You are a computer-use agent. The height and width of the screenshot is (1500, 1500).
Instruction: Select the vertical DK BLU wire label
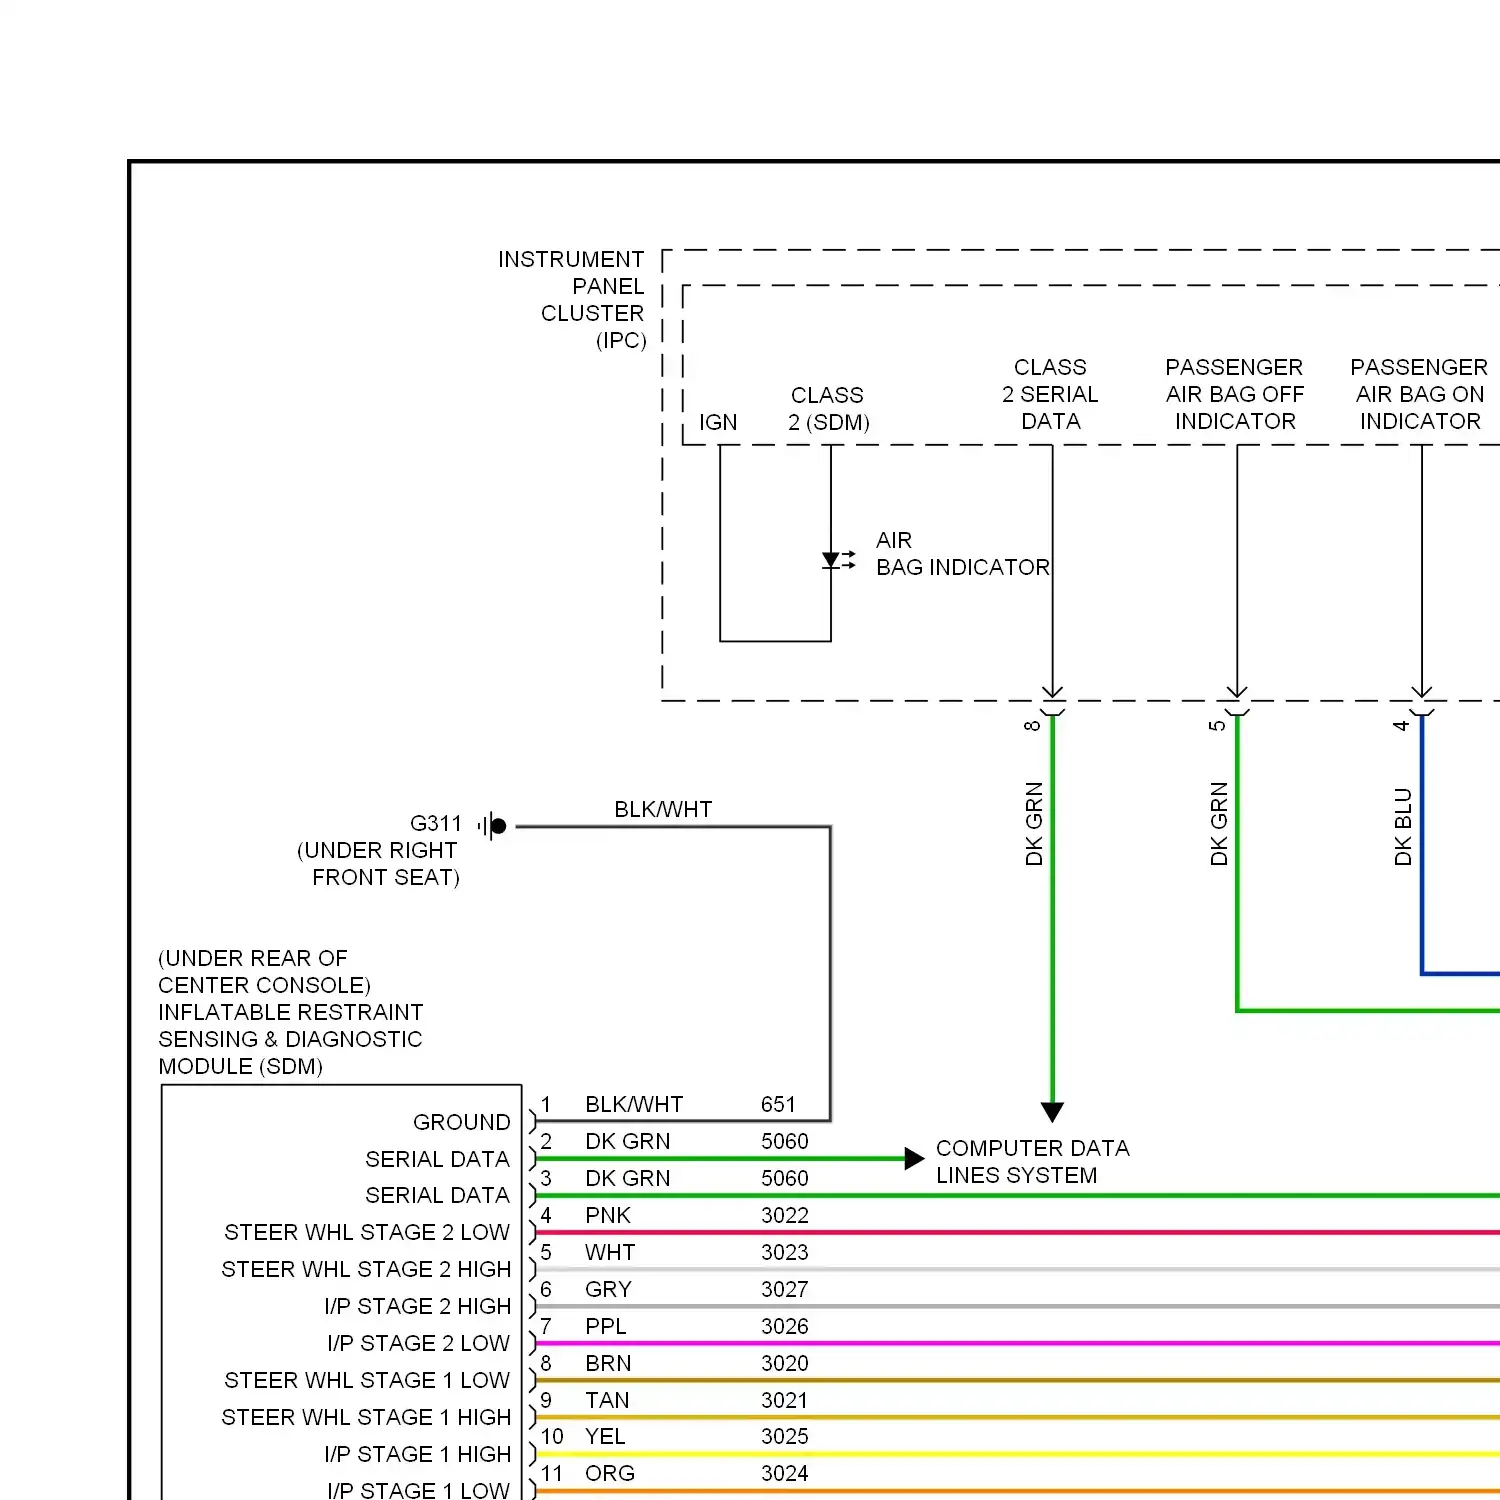point(1403,827)
